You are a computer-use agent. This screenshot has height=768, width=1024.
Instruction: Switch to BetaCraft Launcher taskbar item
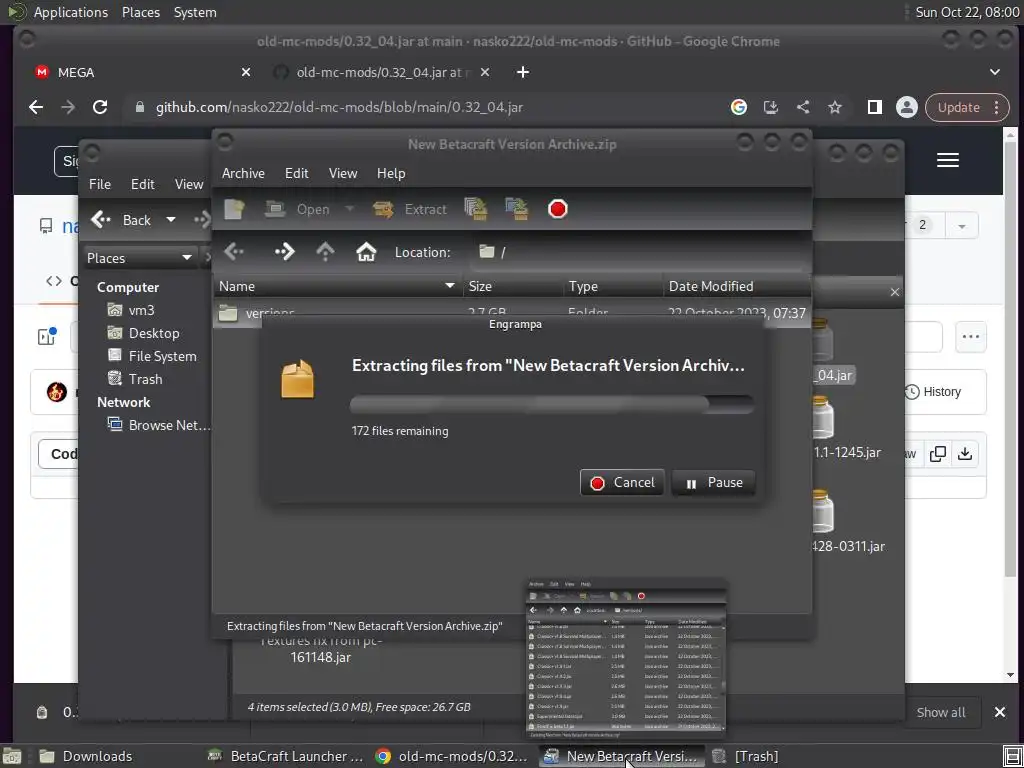[x=286, y=756]
